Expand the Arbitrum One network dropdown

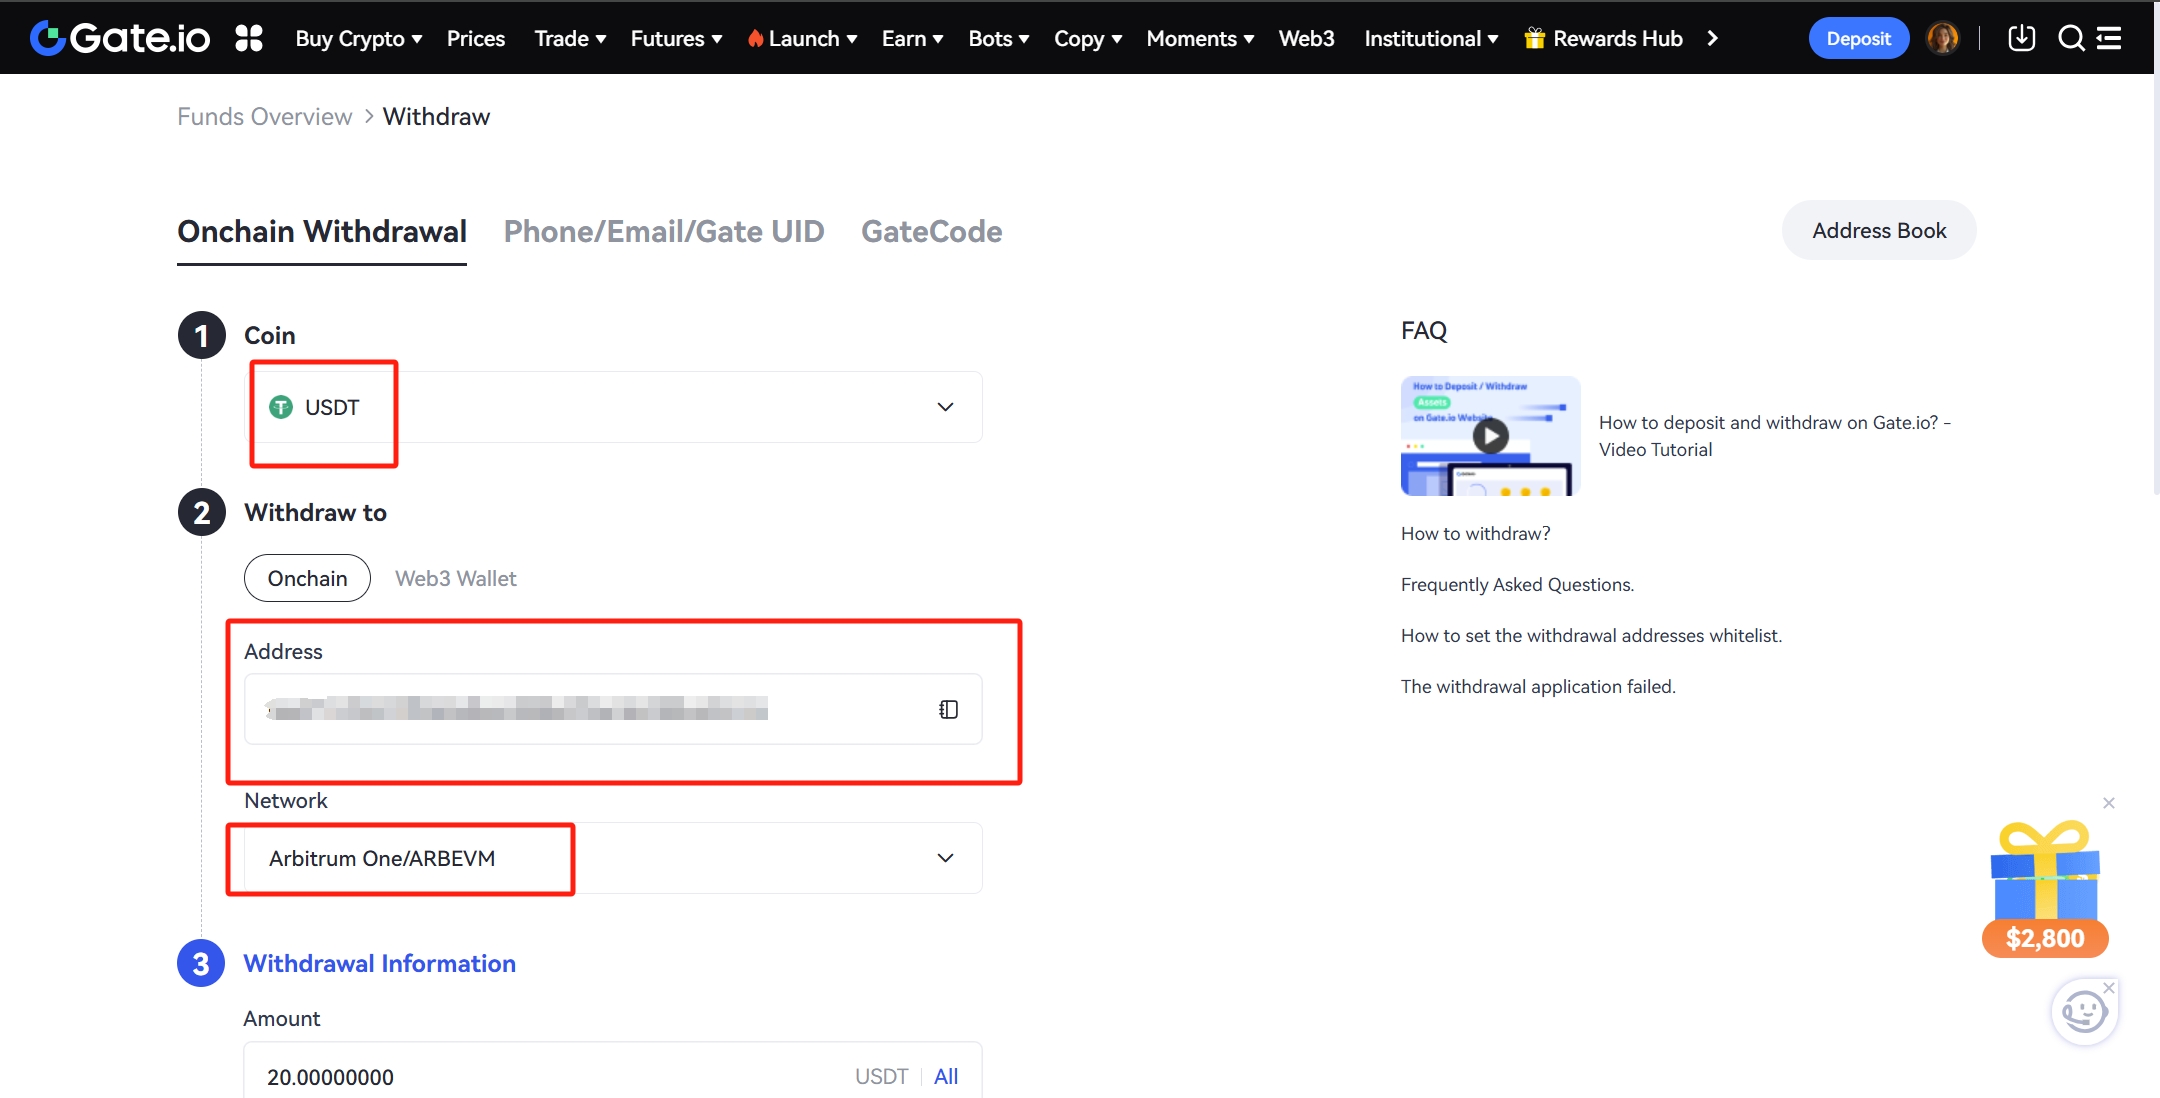(x=944, y=858)
